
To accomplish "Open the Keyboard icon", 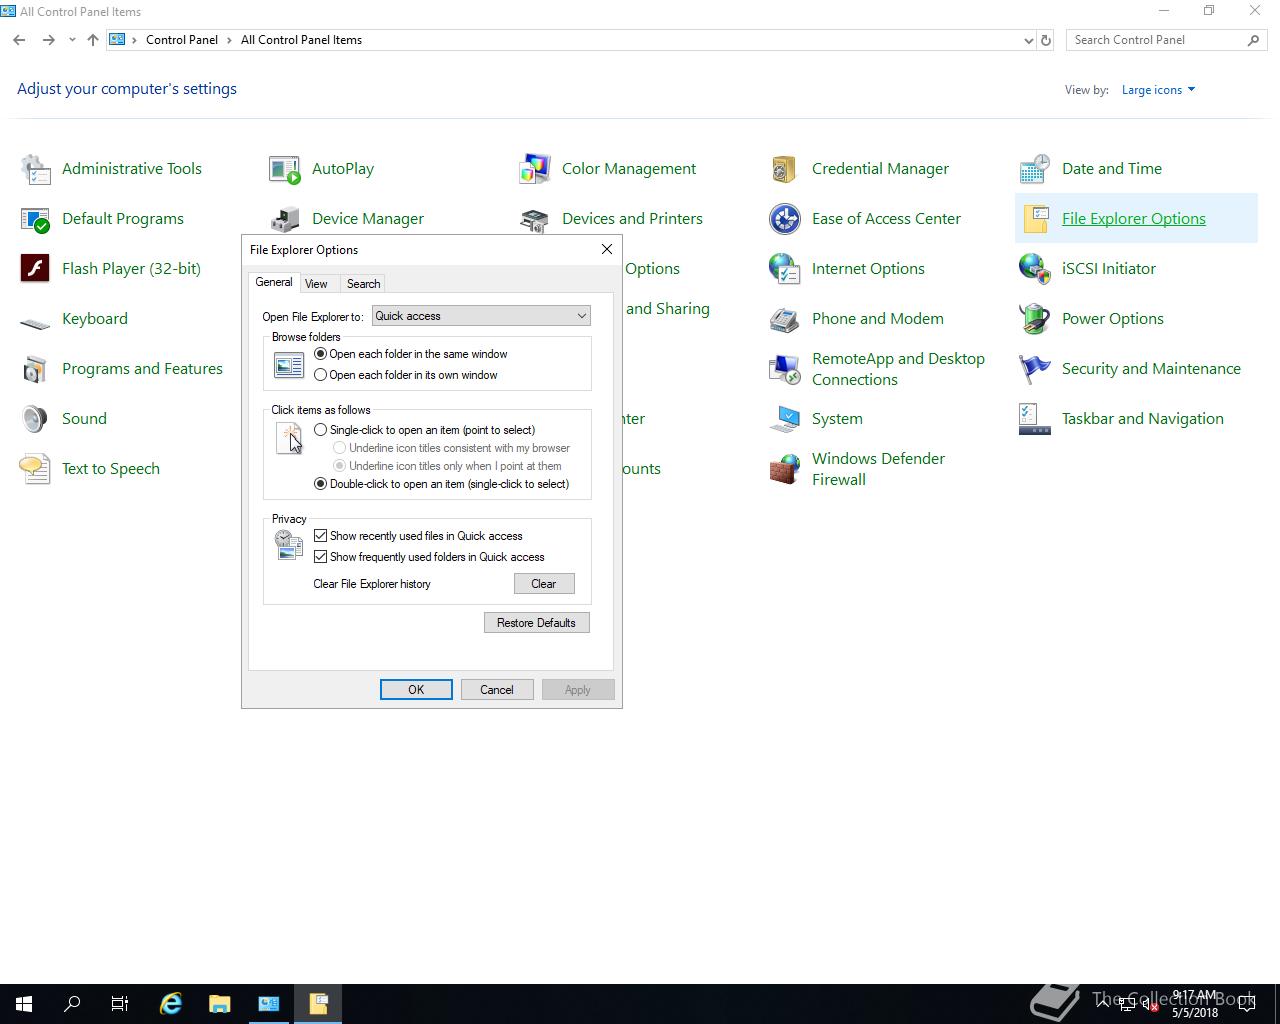I will pyautogui.click(x=35, y=322).
